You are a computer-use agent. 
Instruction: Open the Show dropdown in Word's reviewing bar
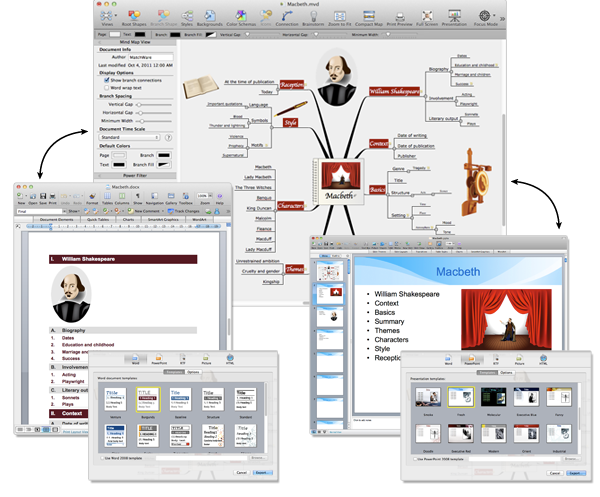coord(74,211)
